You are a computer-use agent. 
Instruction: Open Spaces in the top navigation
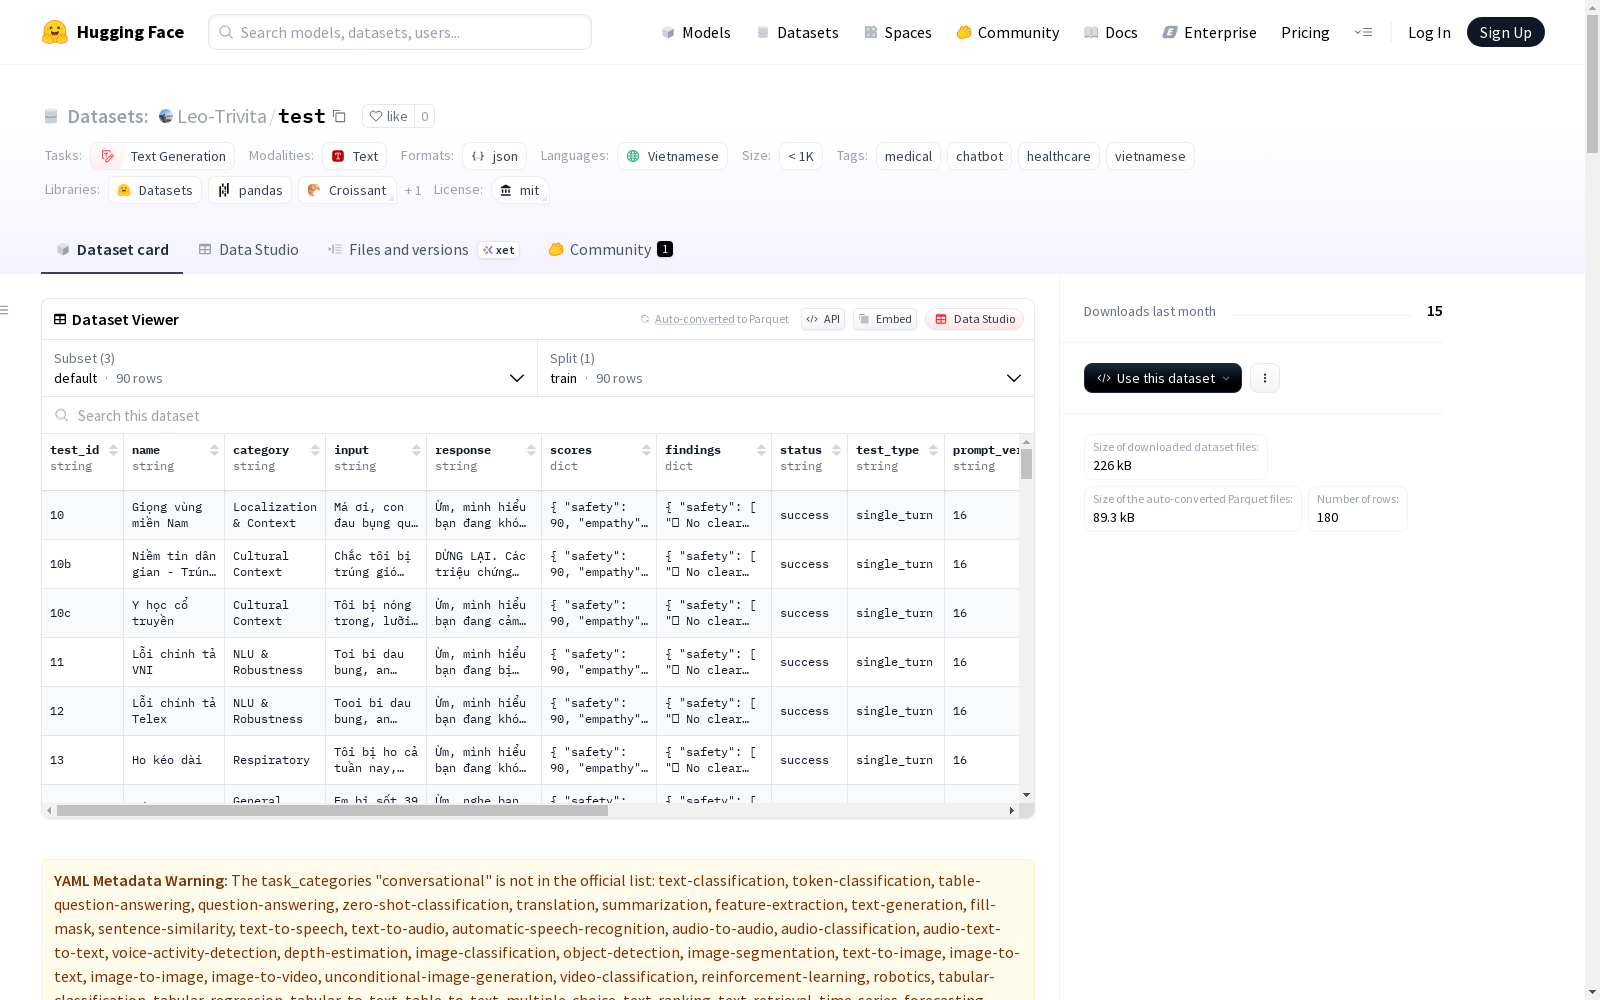coord(898,32)
